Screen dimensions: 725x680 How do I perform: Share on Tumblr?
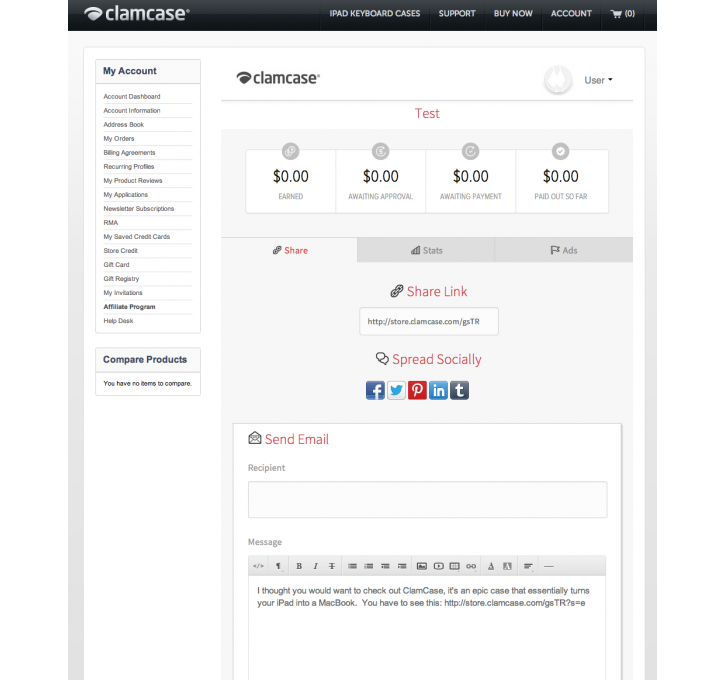[459, 390]
